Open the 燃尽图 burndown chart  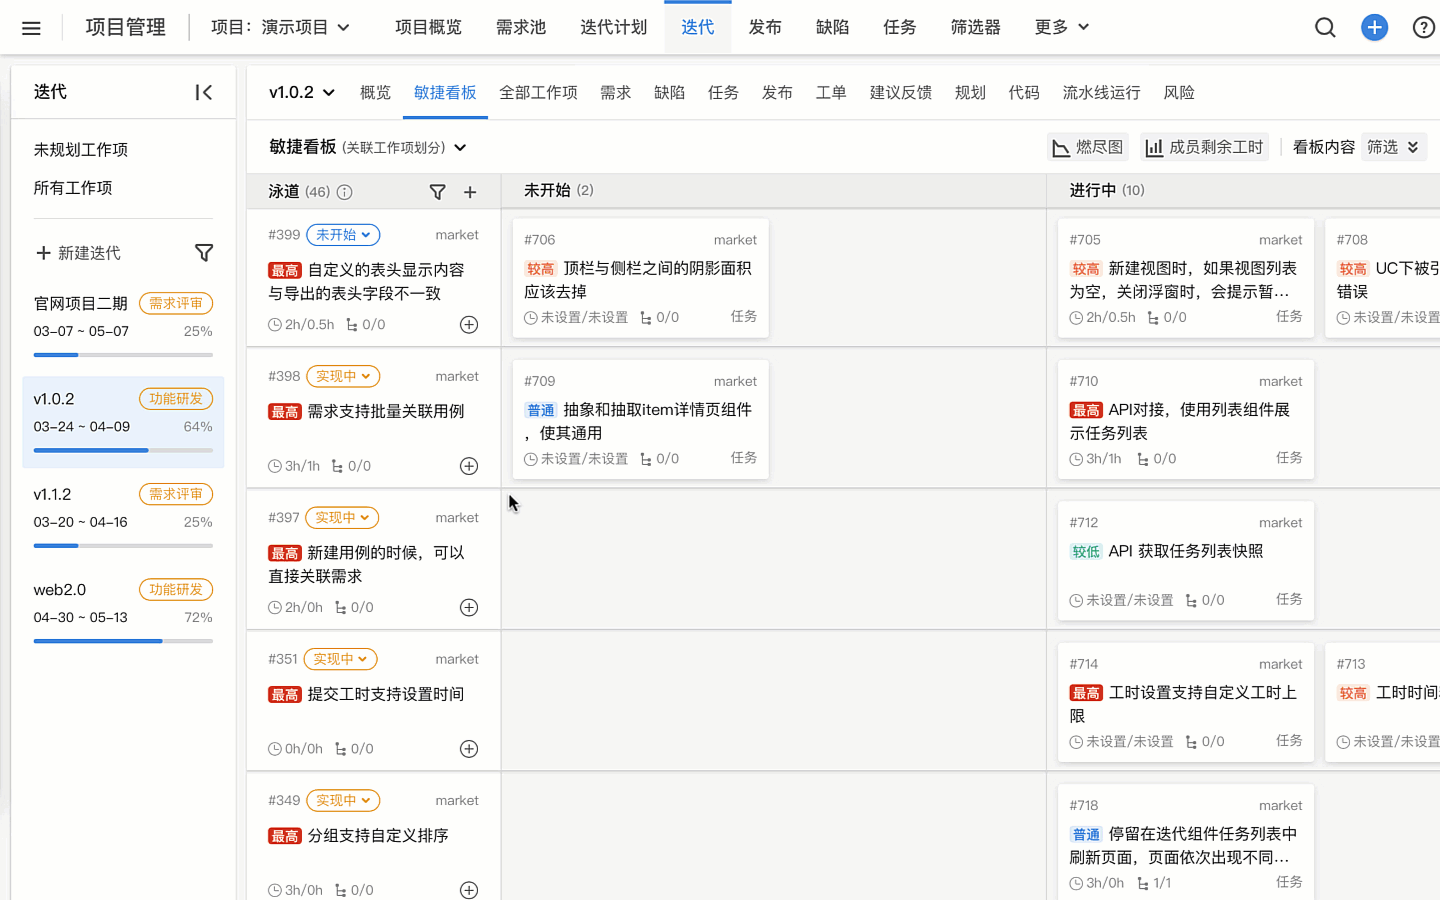(x=1088, y=147)
